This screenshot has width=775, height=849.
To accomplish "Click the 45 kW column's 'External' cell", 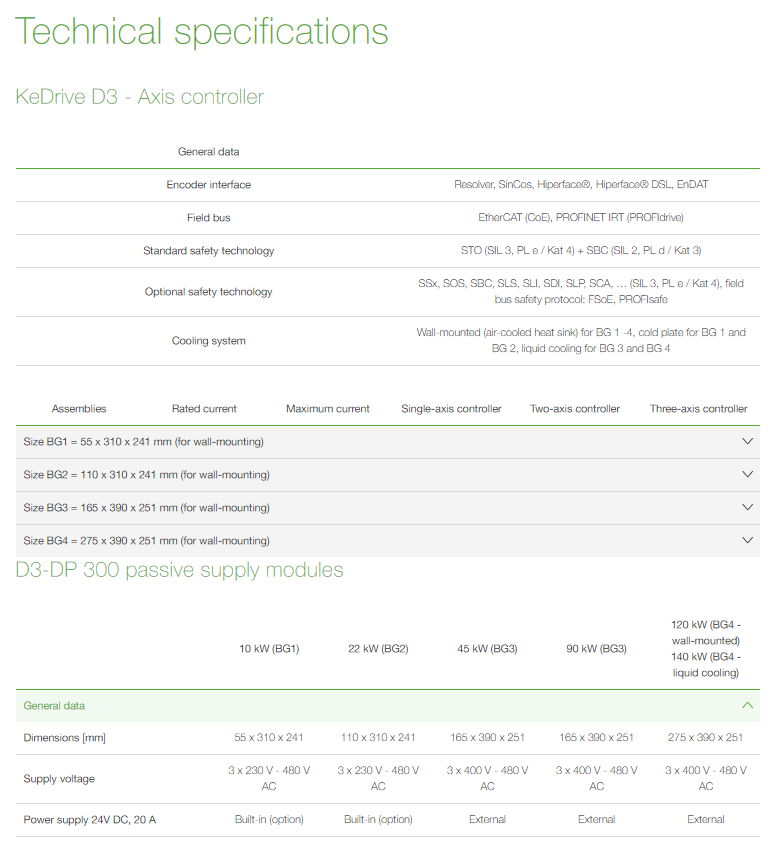I will (487, 820).
